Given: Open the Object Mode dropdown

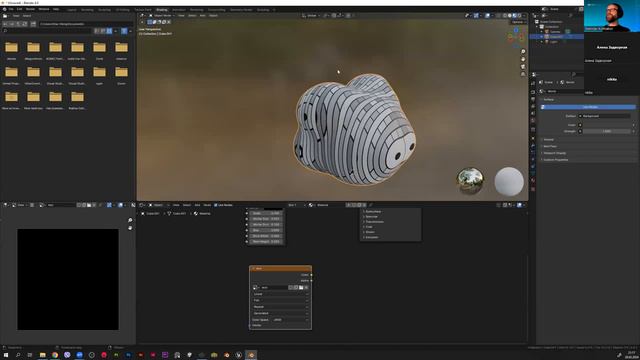Looking at the screenshot, I should pyautogui.click(x=162, y=16).
